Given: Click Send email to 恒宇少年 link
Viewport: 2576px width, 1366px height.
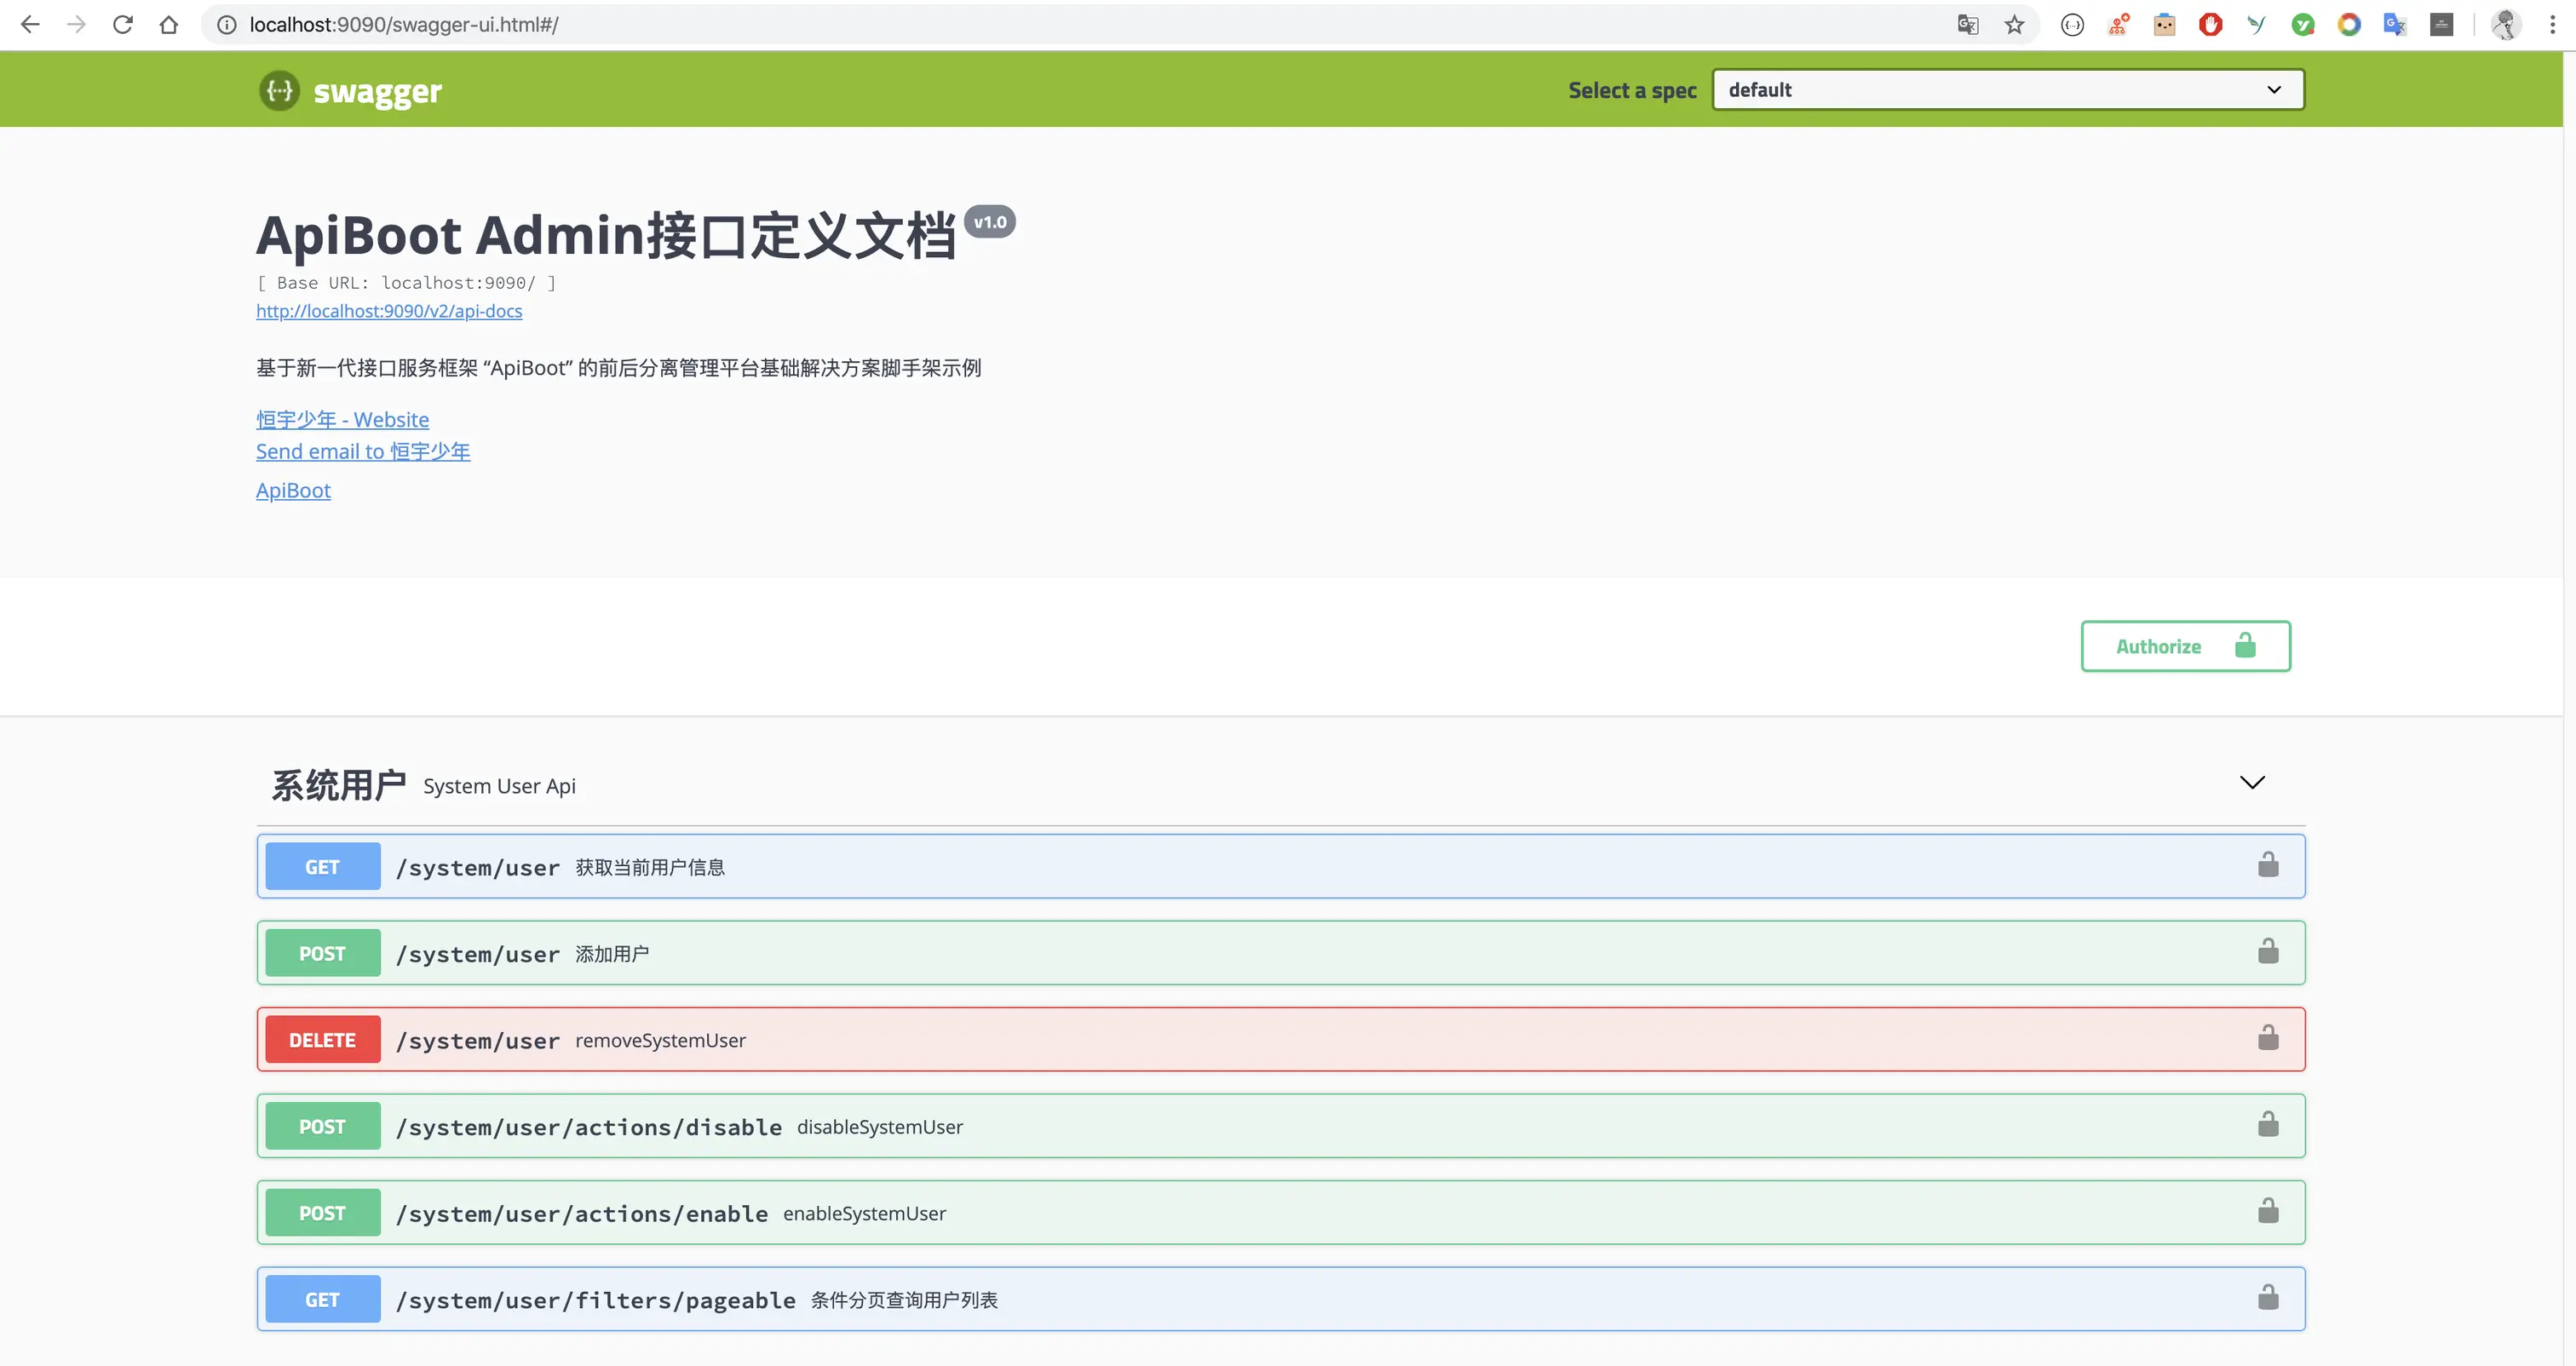Looking at the screenshot, I should 362,452.
